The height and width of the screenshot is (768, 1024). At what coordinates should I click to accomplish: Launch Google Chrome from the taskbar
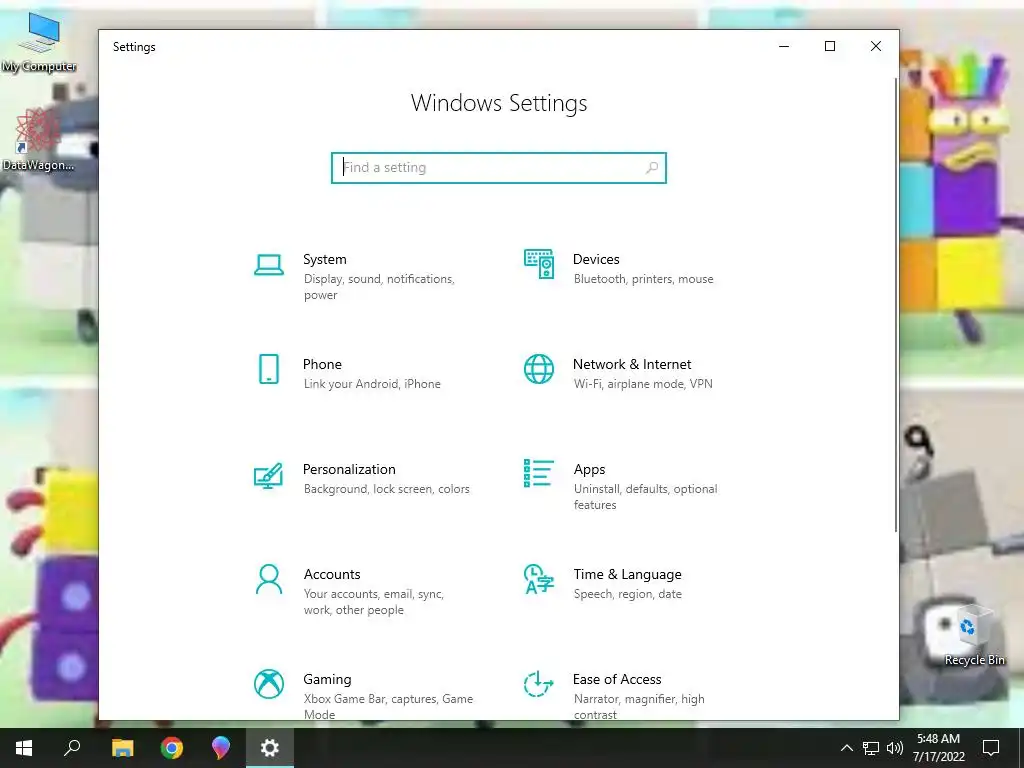(172, 748)
